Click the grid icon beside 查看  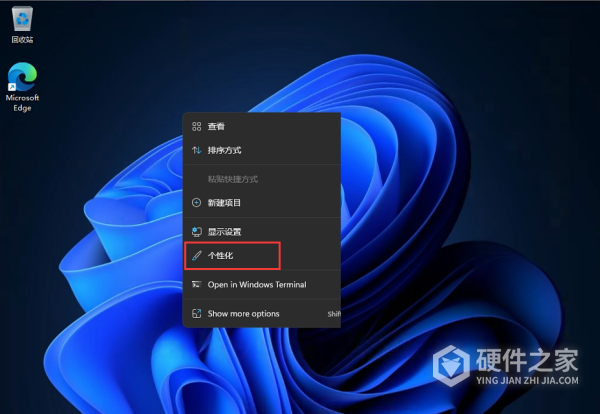196,126
